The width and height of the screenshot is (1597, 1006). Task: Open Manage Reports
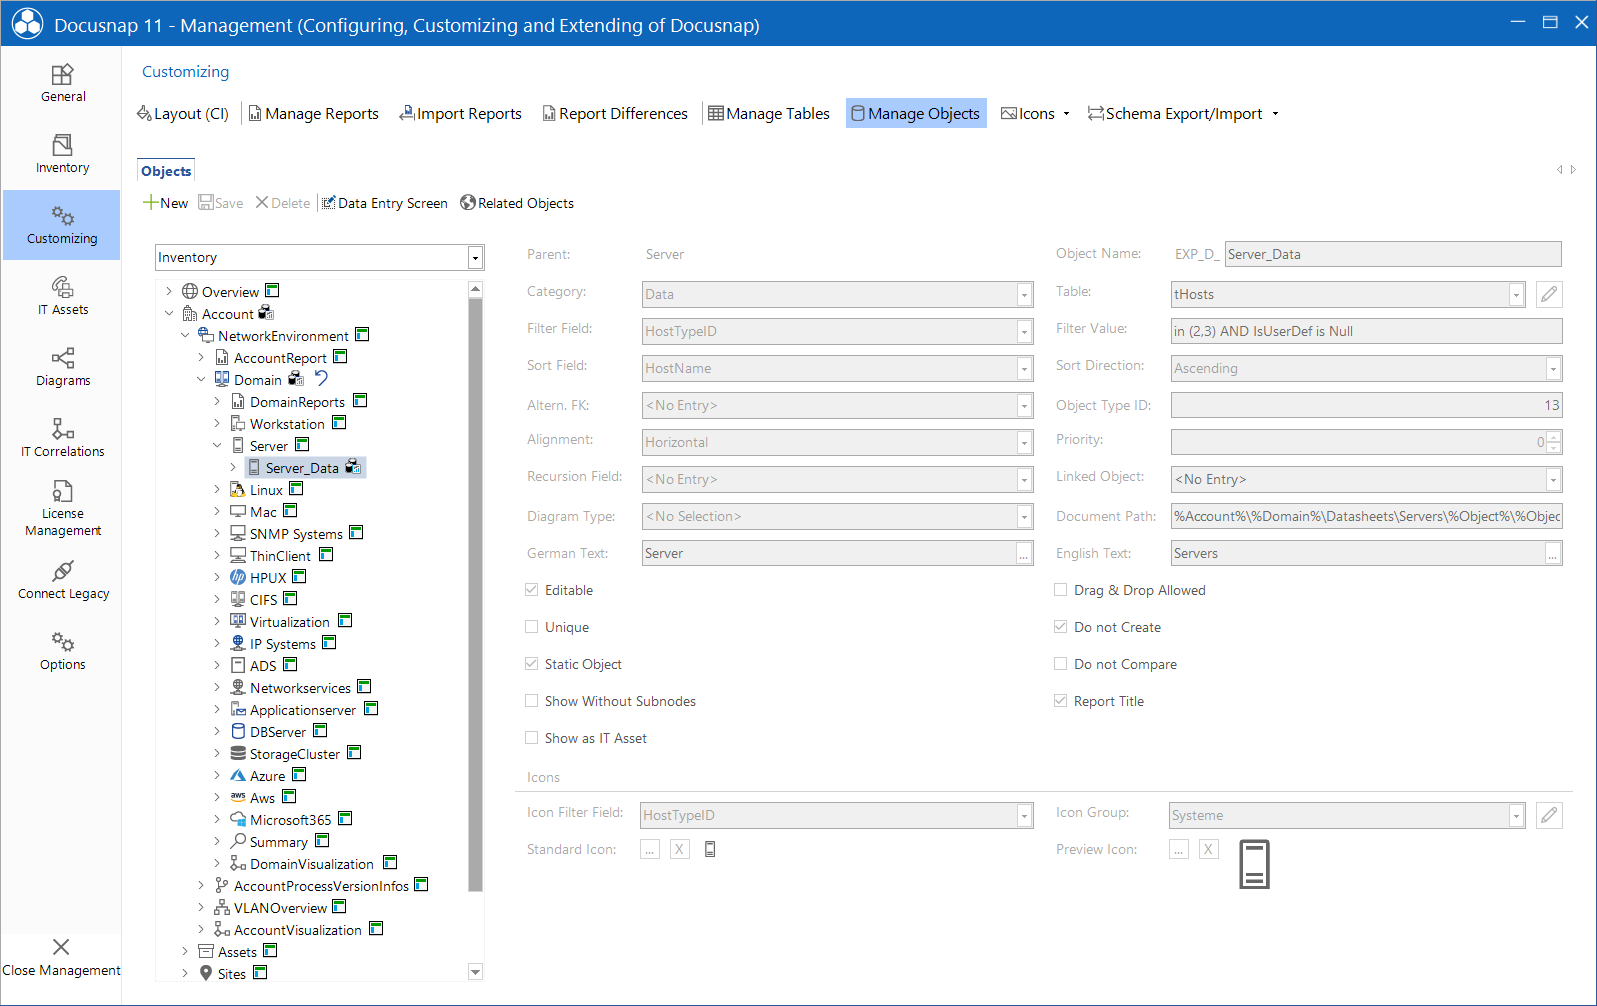click(314, 114)
